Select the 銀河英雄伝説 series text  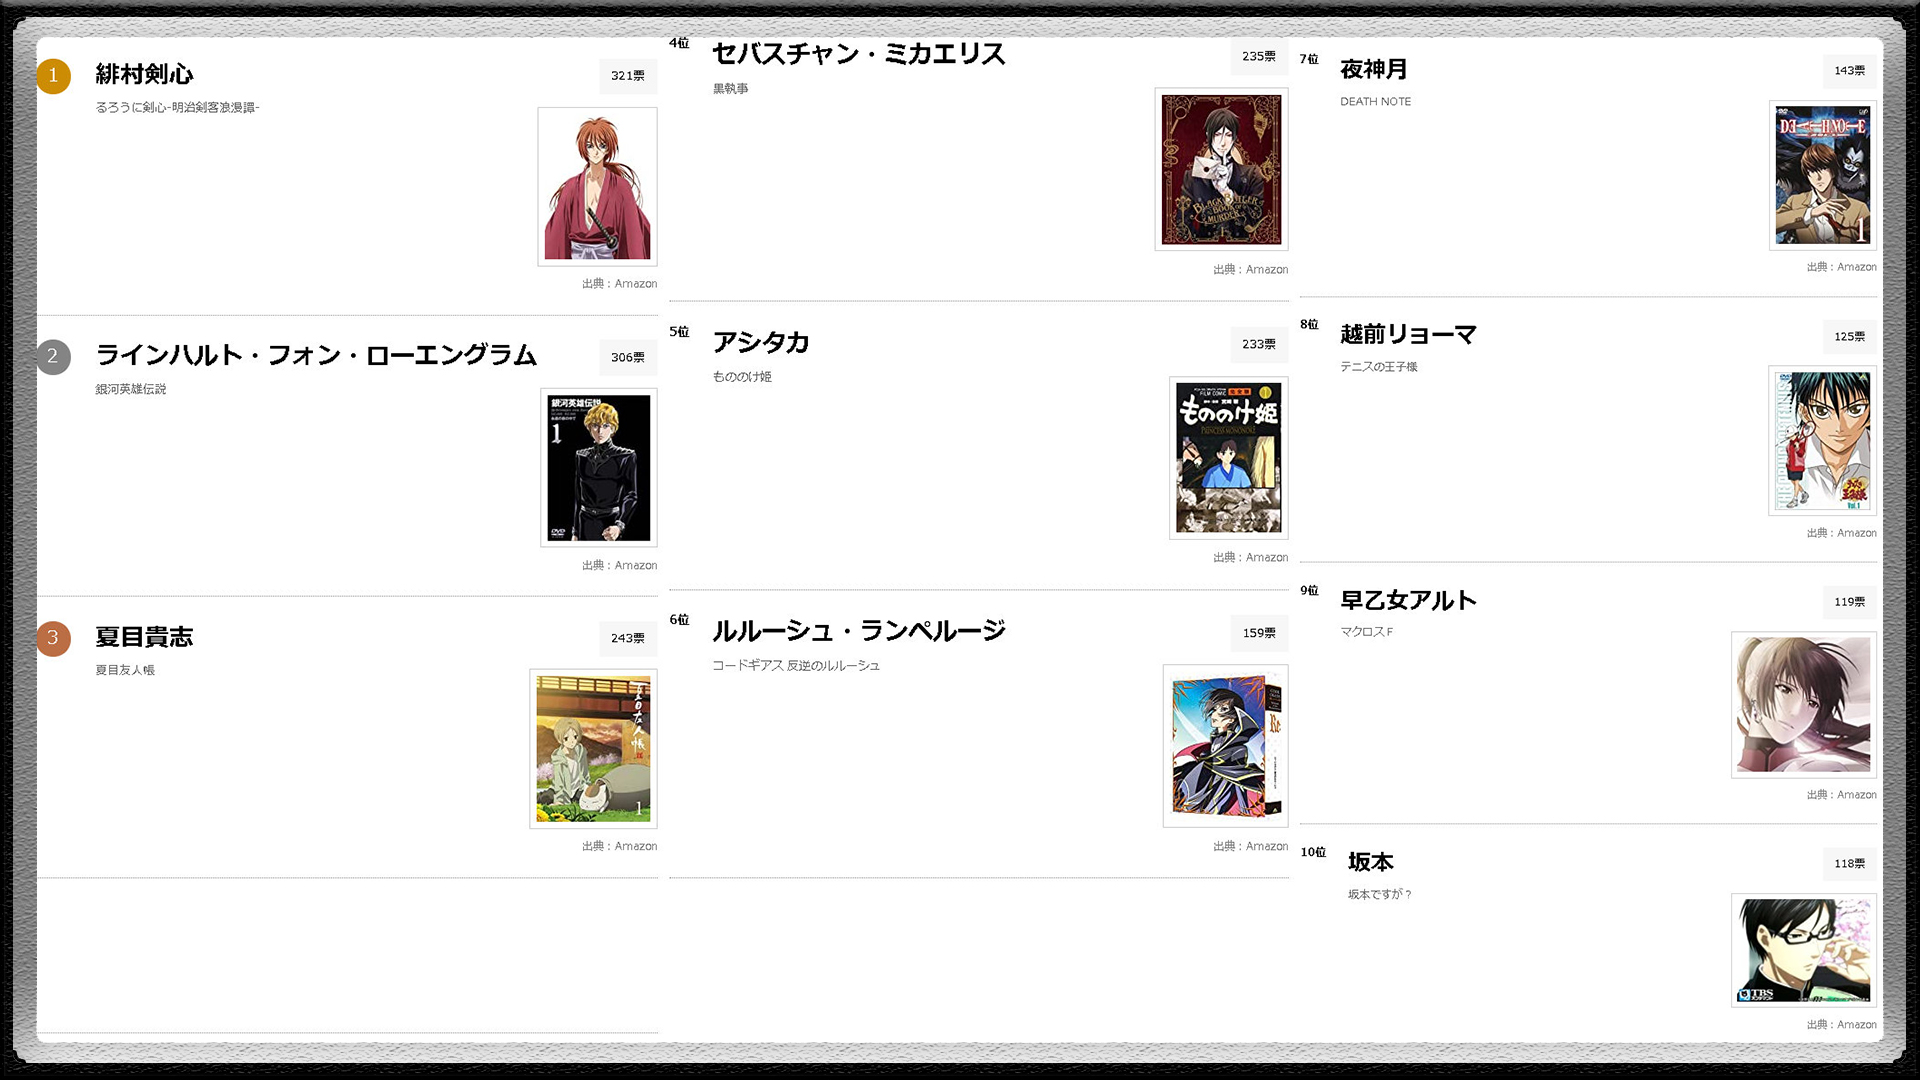pos(131,389)
